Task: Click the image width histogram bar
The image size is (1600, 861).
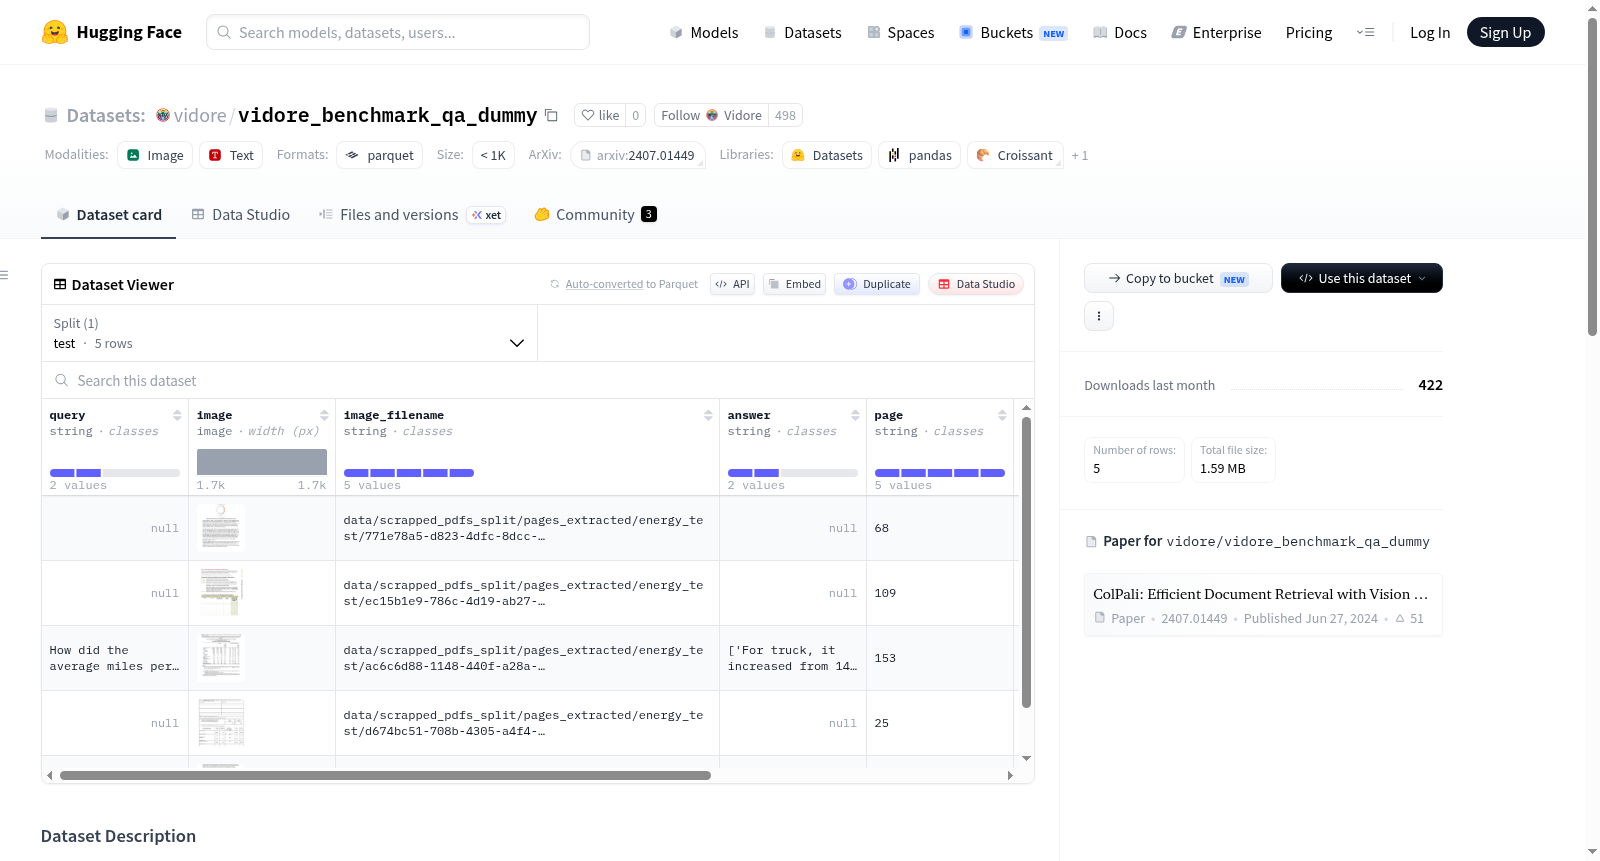Action: point(262,462)
